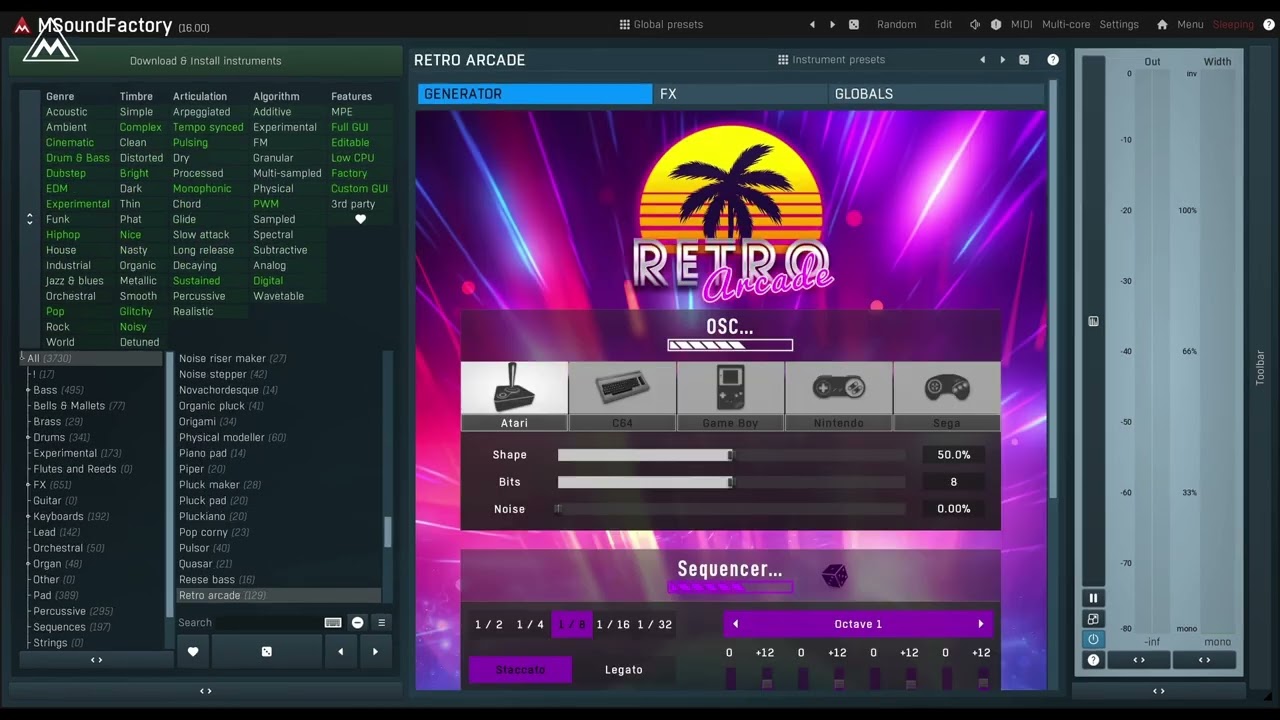
Task: Open the Instrument presets dropdown
Action: tap(831, 60)
